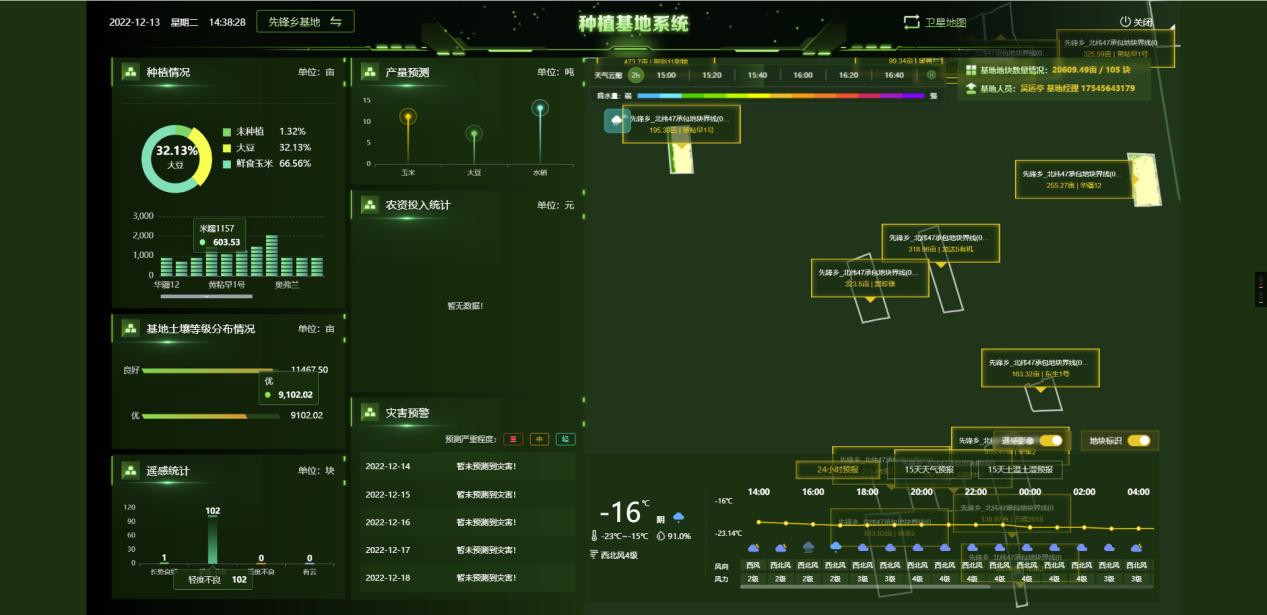The image size is (1267, 615).
Task: Click the 产量预测 panel header icon
Action: (369, 72)
